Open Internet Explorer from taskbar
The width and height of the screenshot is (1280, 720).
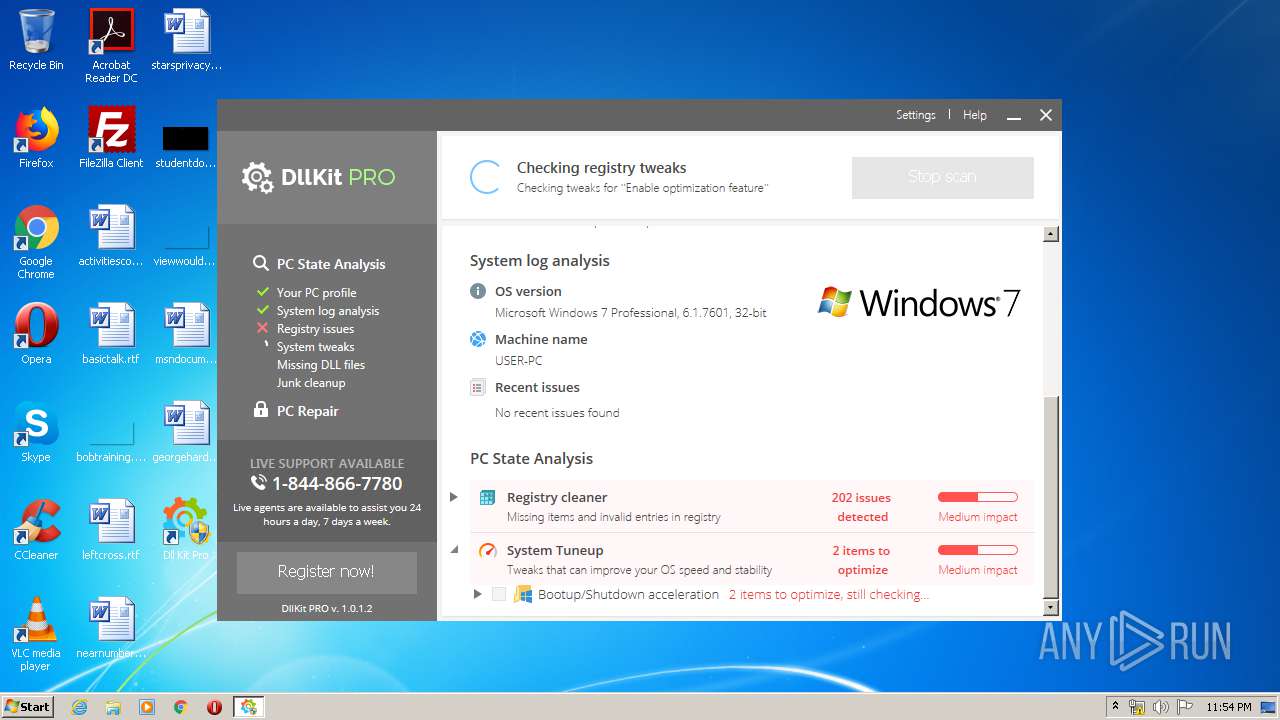[79, 707]
